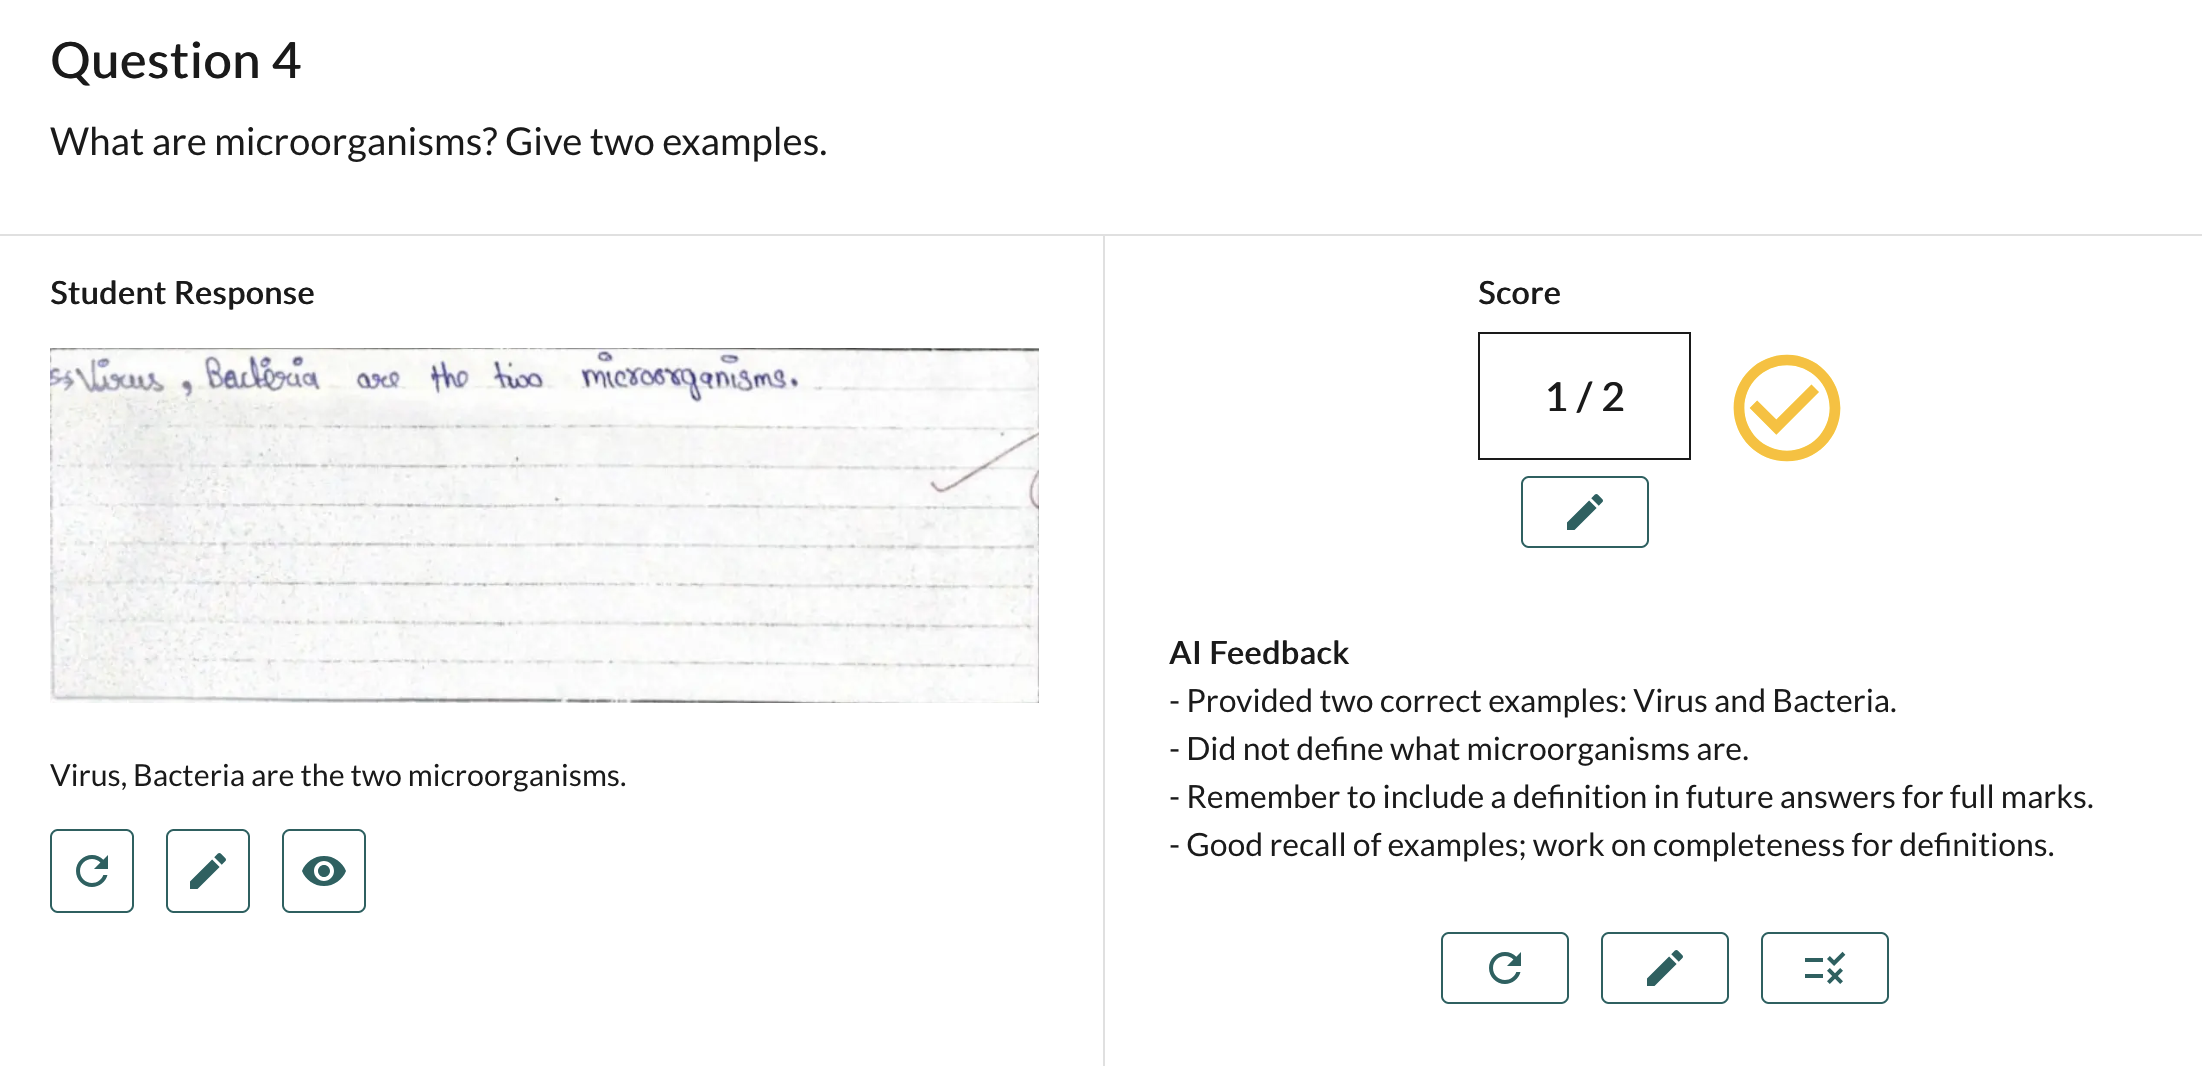2202x1066 pixels.
Task: Adjust the score value in the 1/2 box
Action: (x=1583, y=396)
